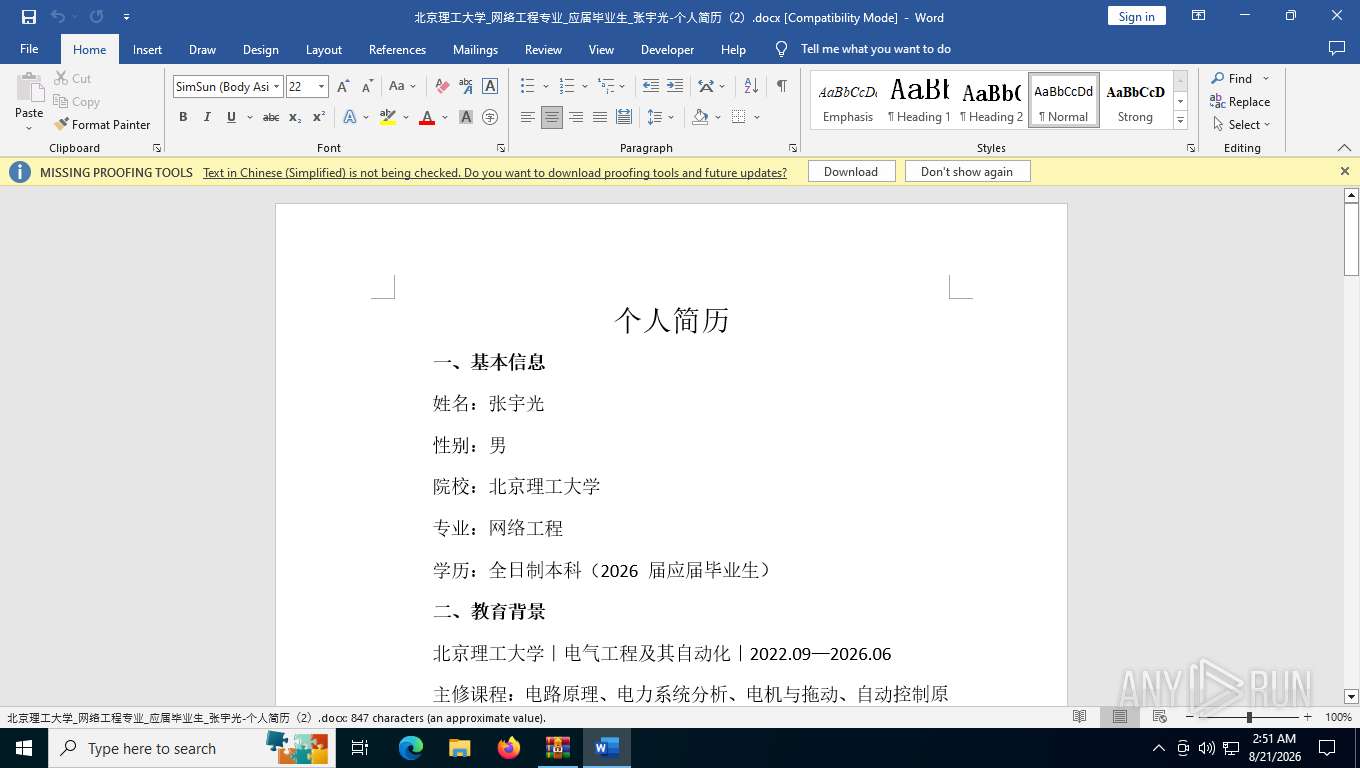Viewport: 1360px width, 768px height.
Task: Open Windows Start menu
Action: tap(23, 748)
